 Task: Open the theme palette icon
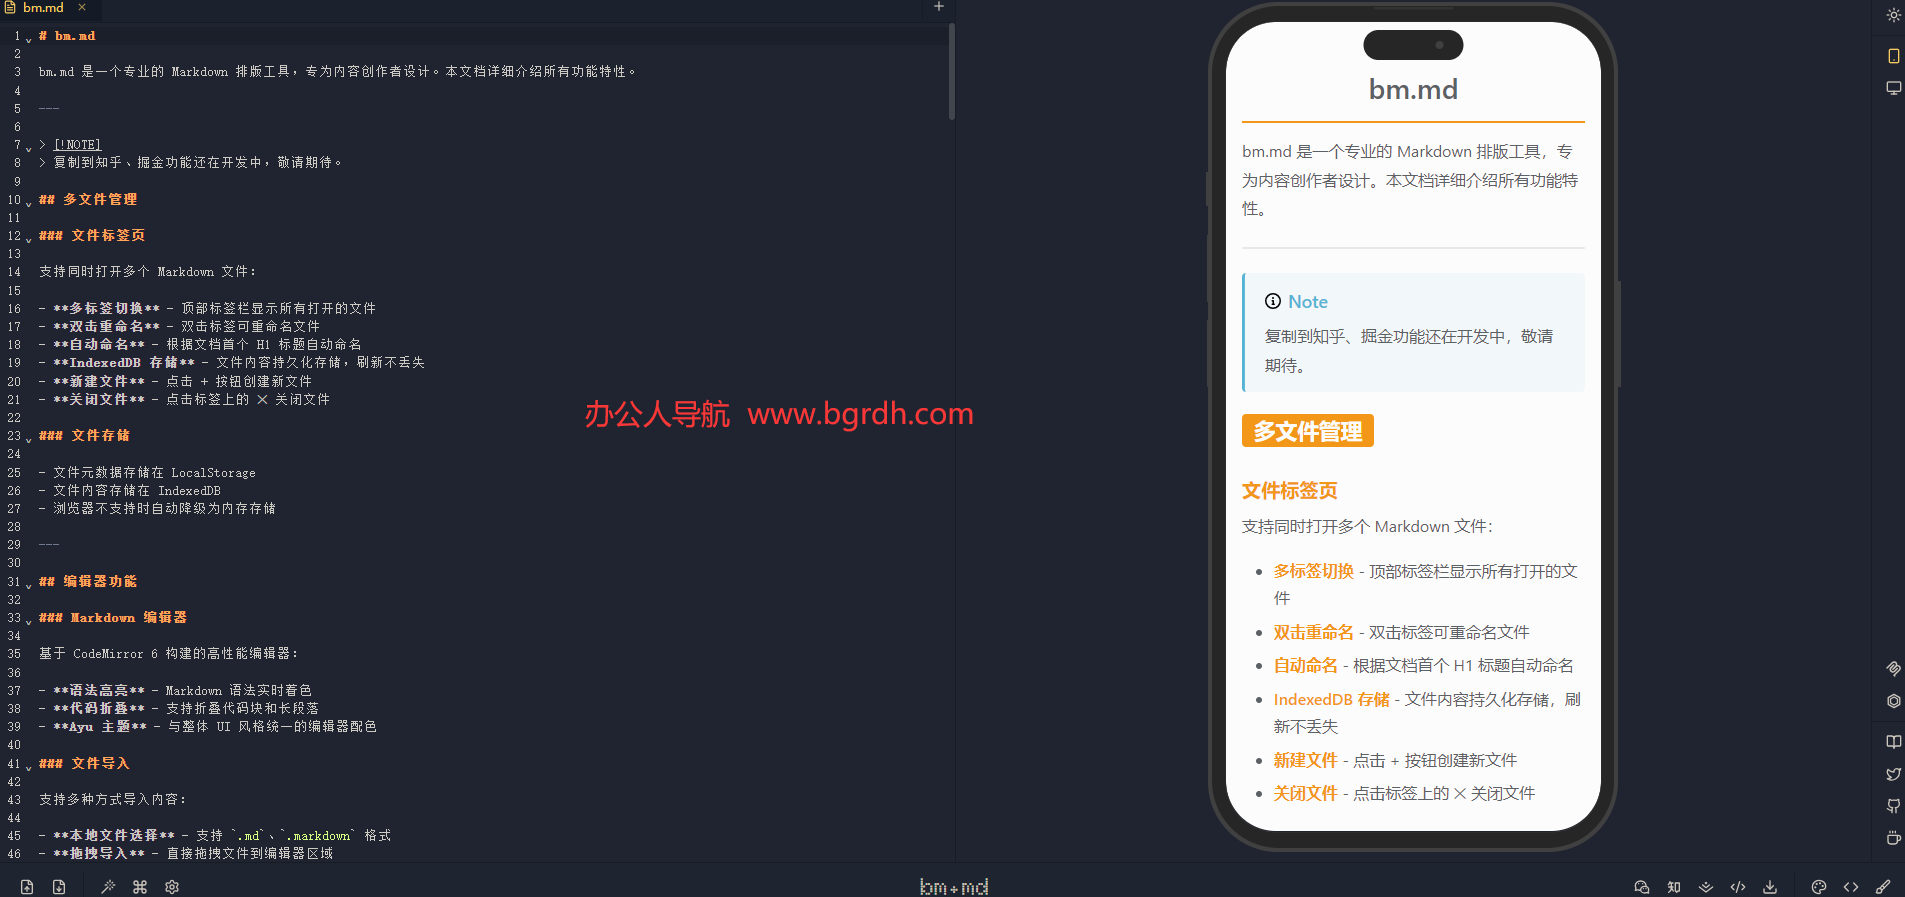(1819, 887)
